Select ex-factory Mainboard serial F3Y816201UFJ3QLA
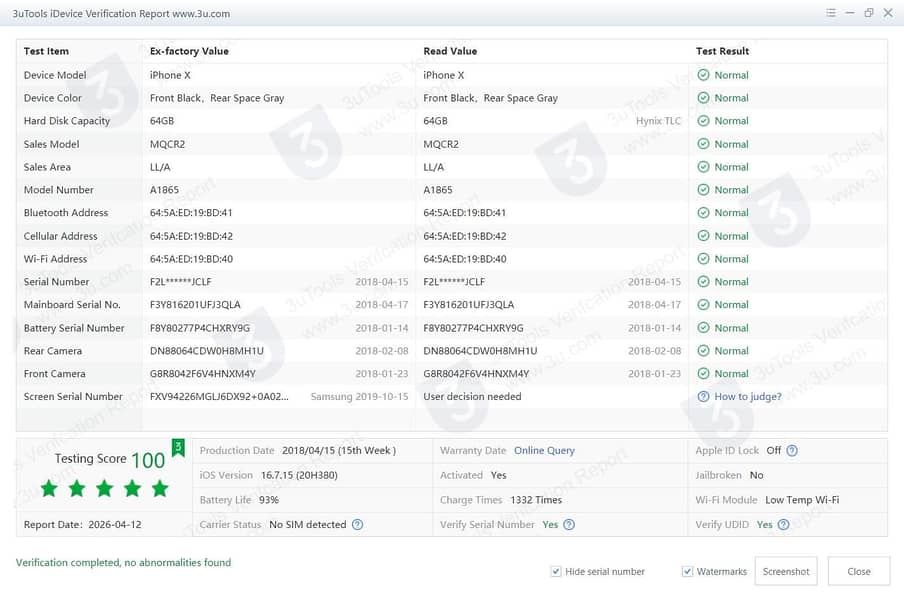This screenshot has width=904, height=599. point(195,304)
